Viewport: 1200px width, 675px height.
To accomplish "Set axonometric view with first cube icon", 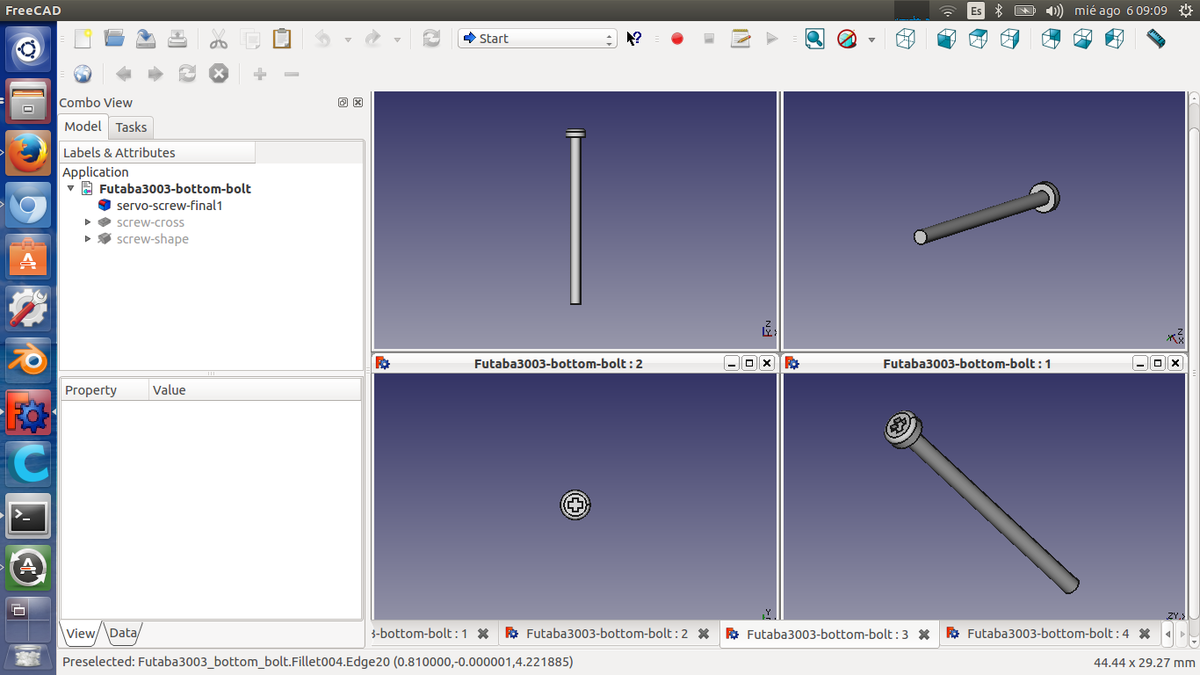I will (x=905, y=39).
